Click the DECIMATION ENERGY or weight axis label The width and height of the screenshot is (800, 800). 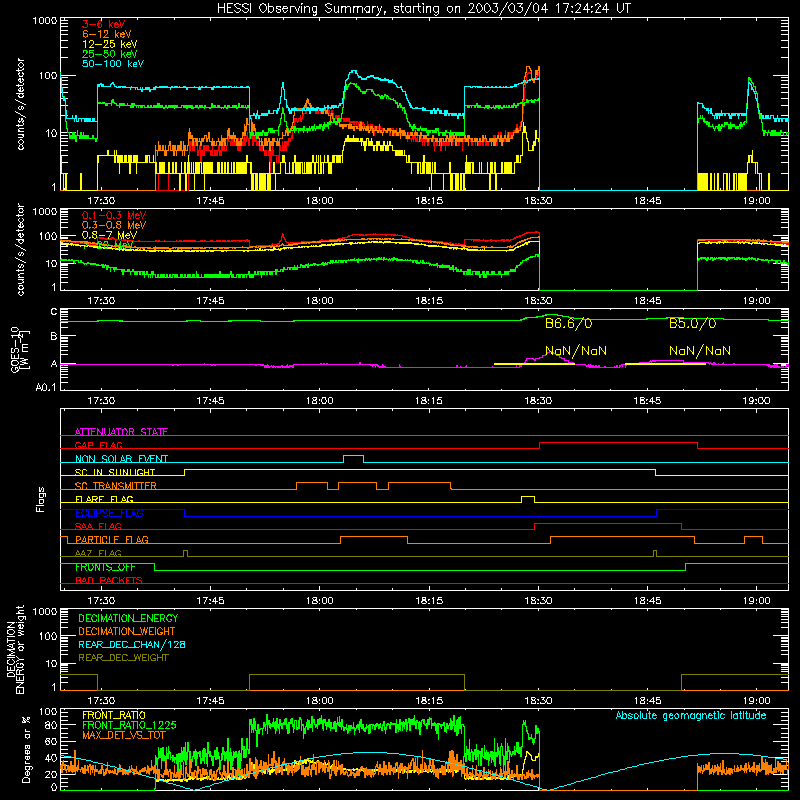[x=15, y=649]
